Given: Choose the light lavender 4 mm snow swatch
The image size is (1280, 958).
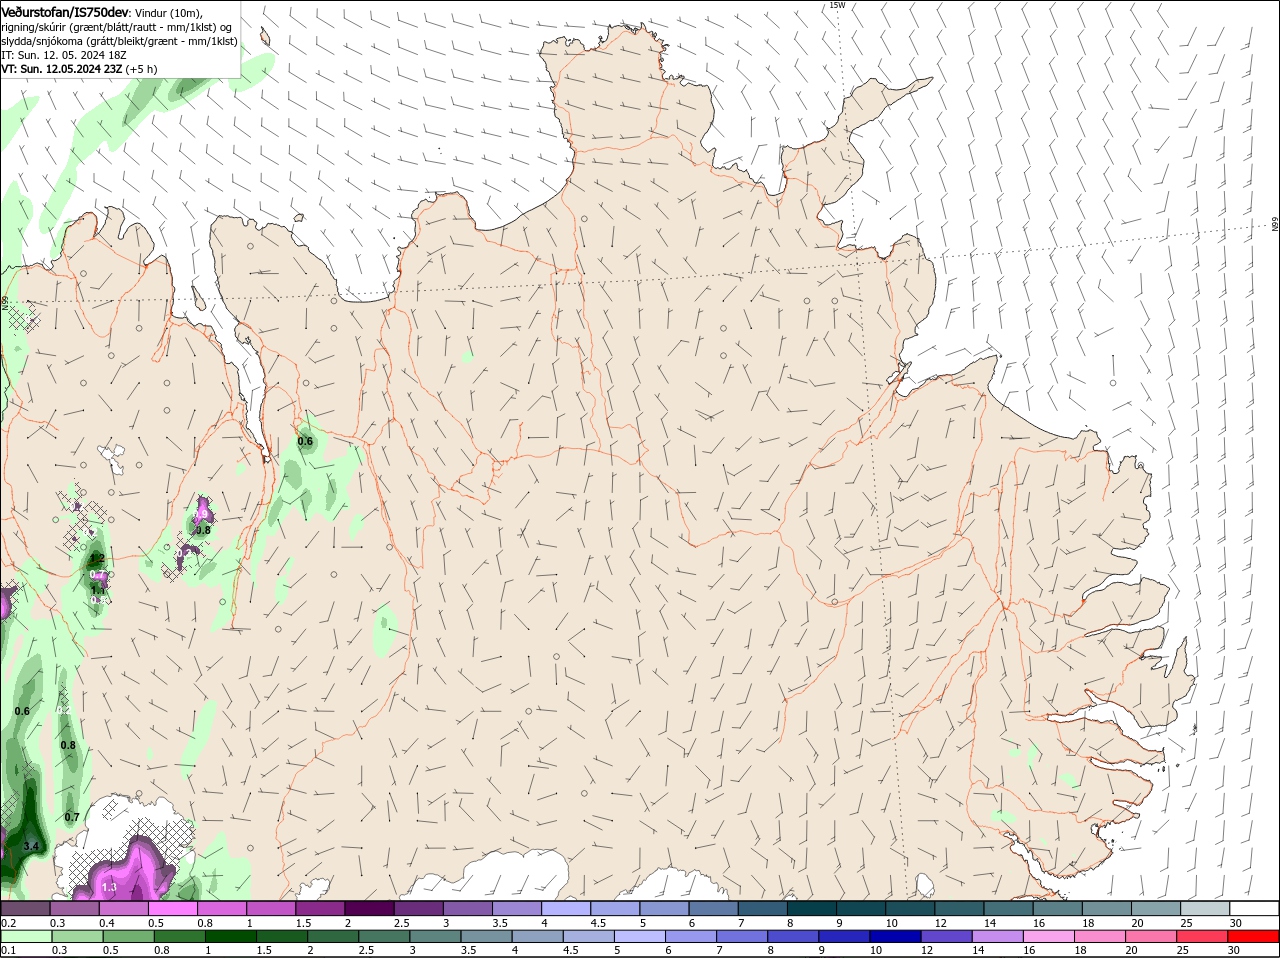Looking at the screenshot, I should click(x=566, y=908).
